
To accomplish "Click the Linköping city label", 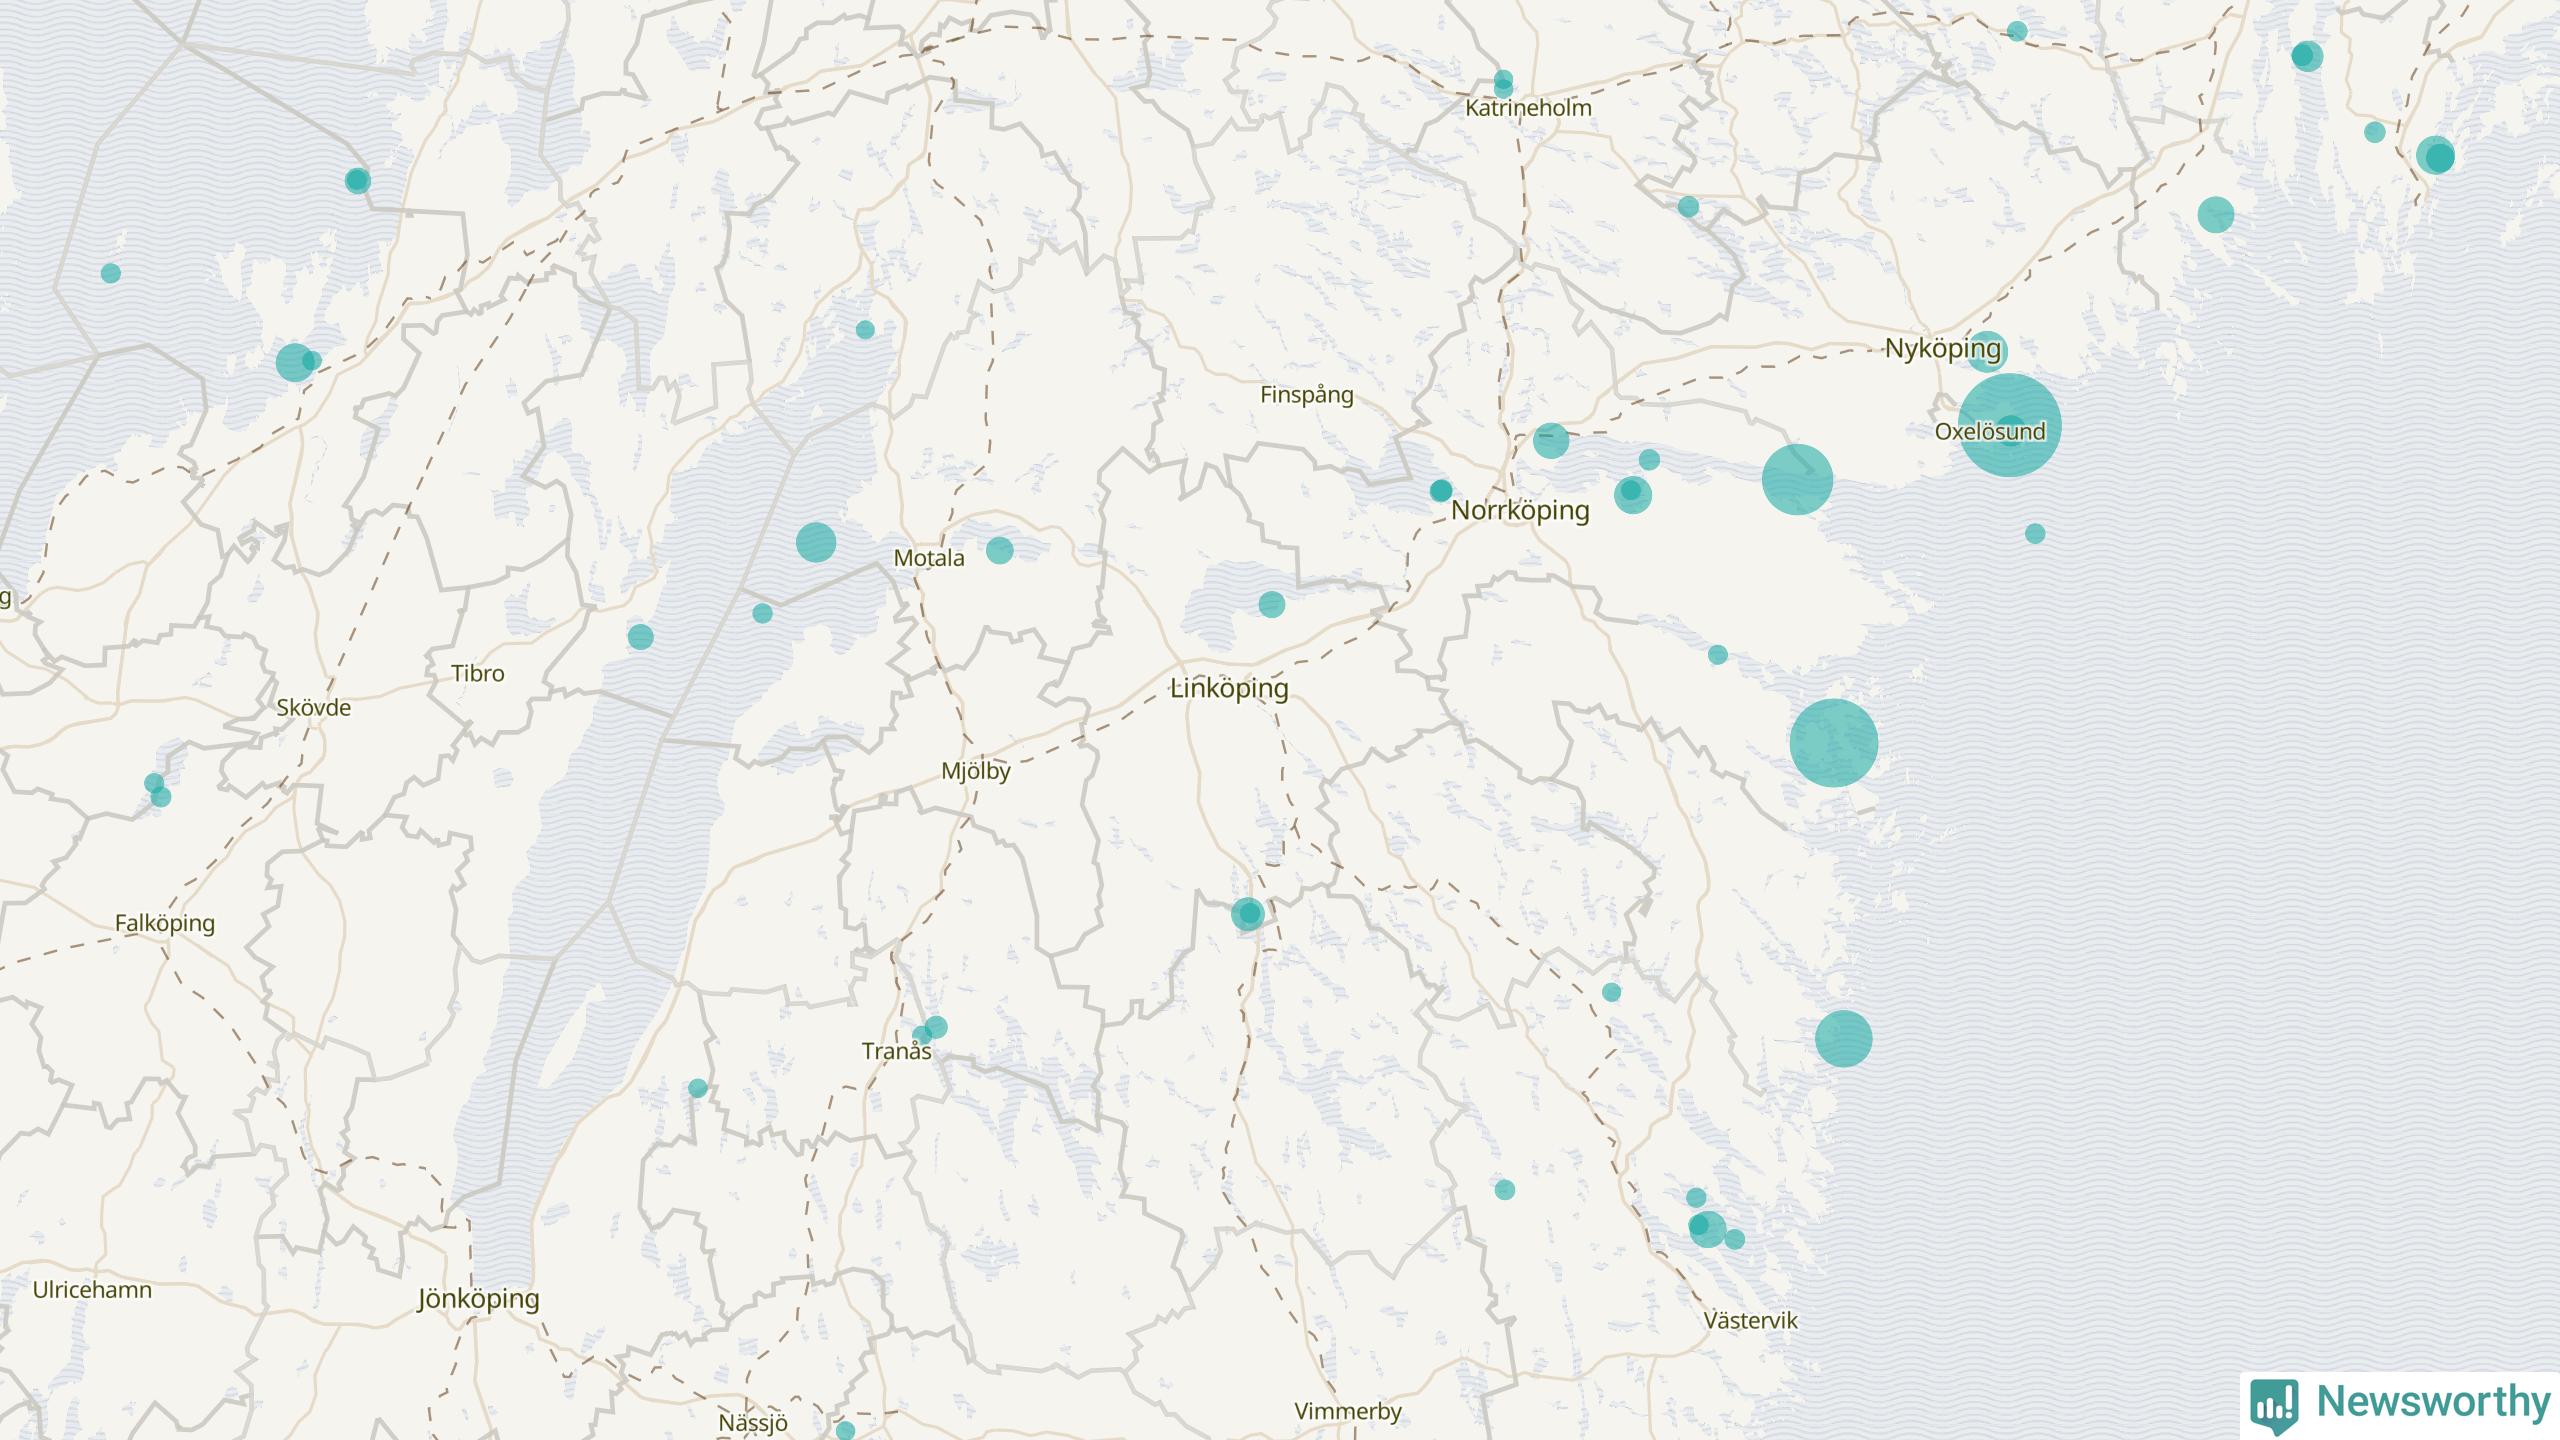I will [x=1229, y=688].
